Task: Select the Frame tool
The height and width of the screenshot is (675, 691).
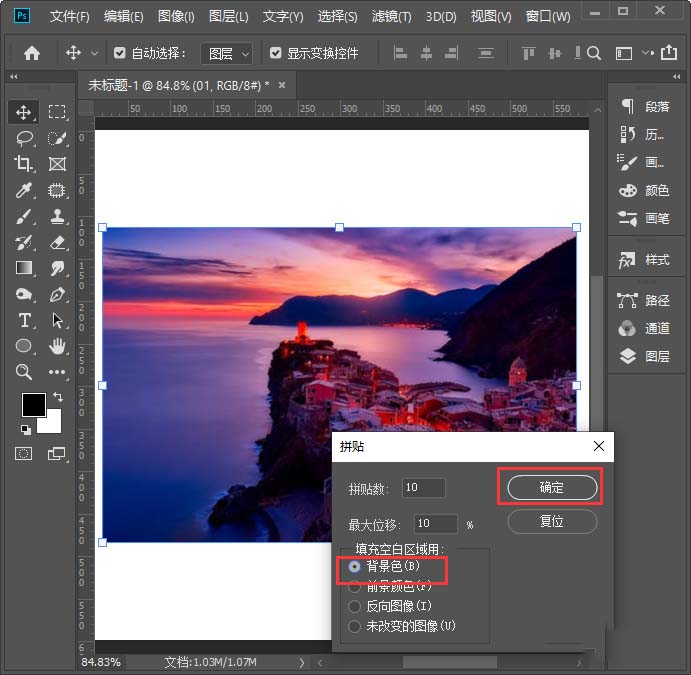Action: pos(57,164)
